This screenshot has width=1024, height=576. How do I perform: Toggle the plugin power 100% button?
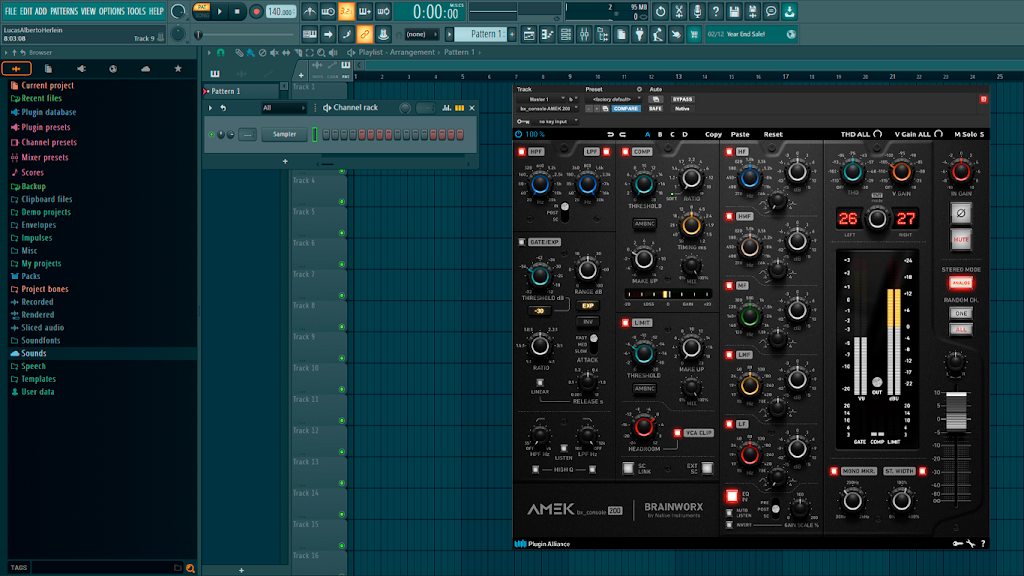(519, 135)
